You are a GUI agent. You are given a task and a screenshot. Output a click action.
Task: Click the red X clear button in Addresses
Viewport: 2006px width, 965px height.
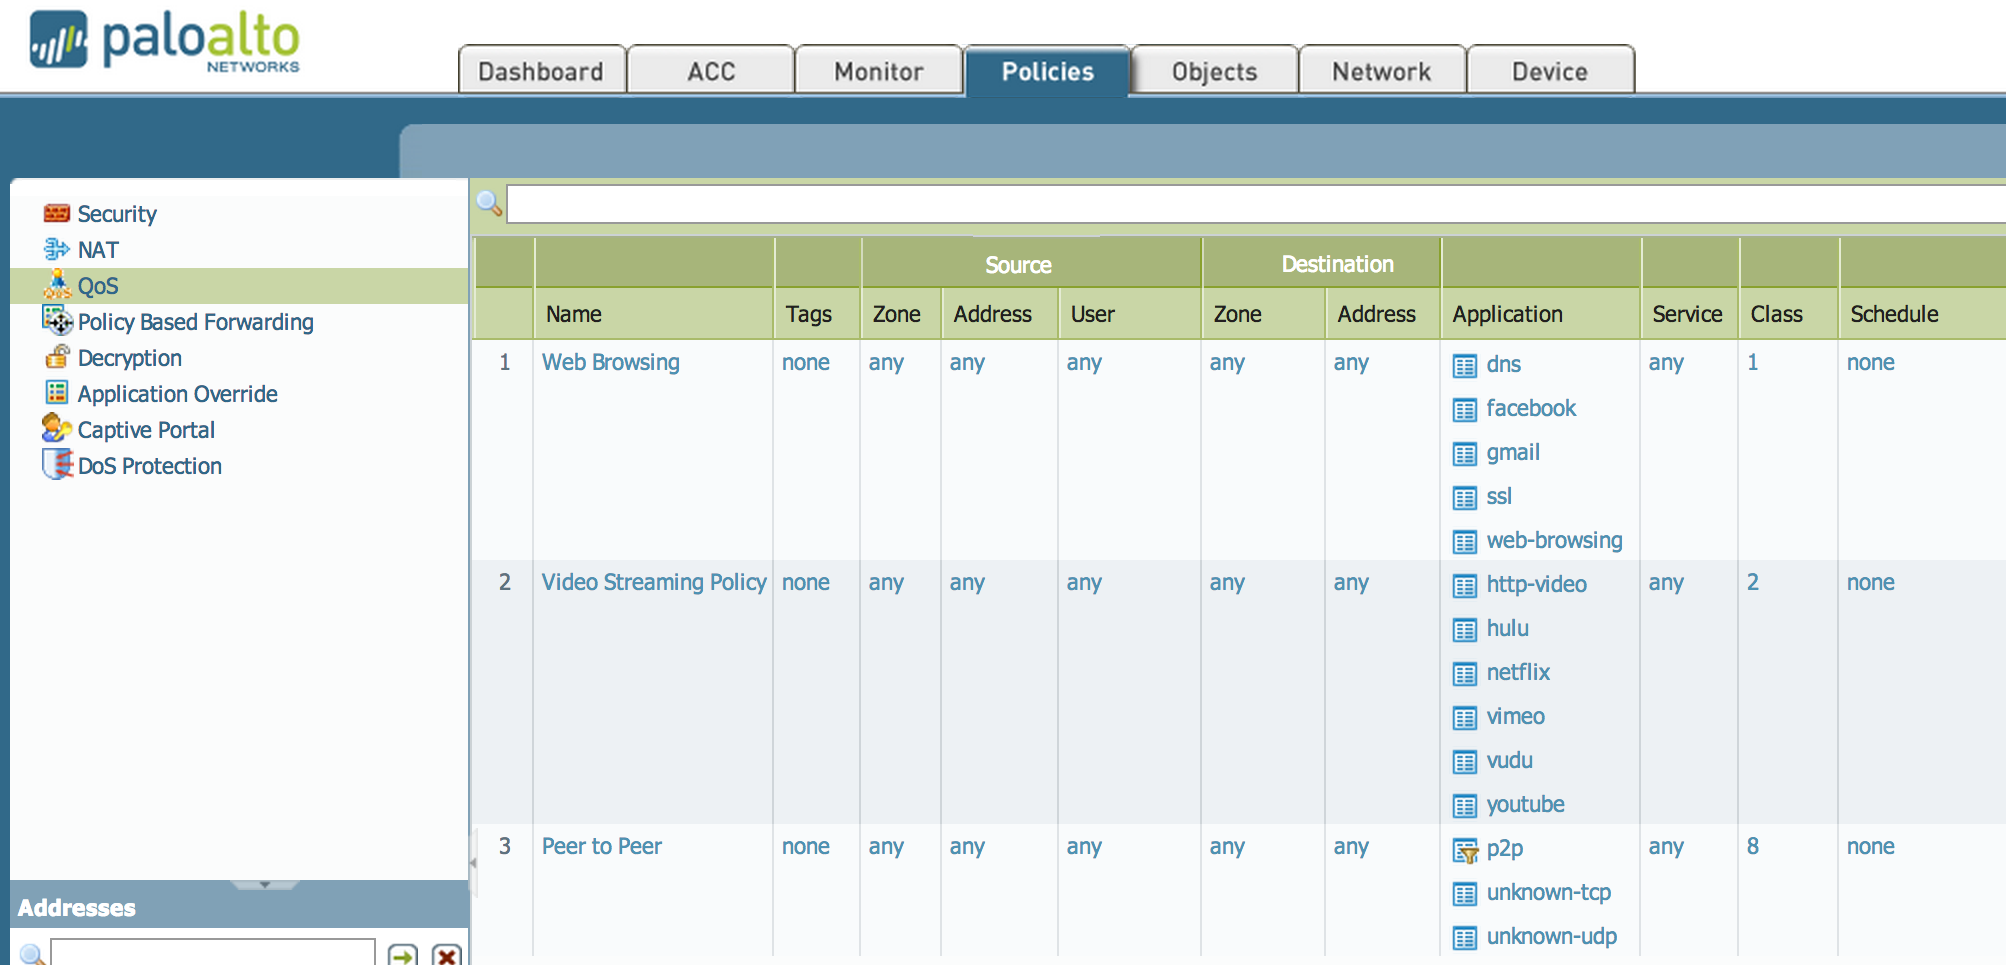tap(447, 956)
